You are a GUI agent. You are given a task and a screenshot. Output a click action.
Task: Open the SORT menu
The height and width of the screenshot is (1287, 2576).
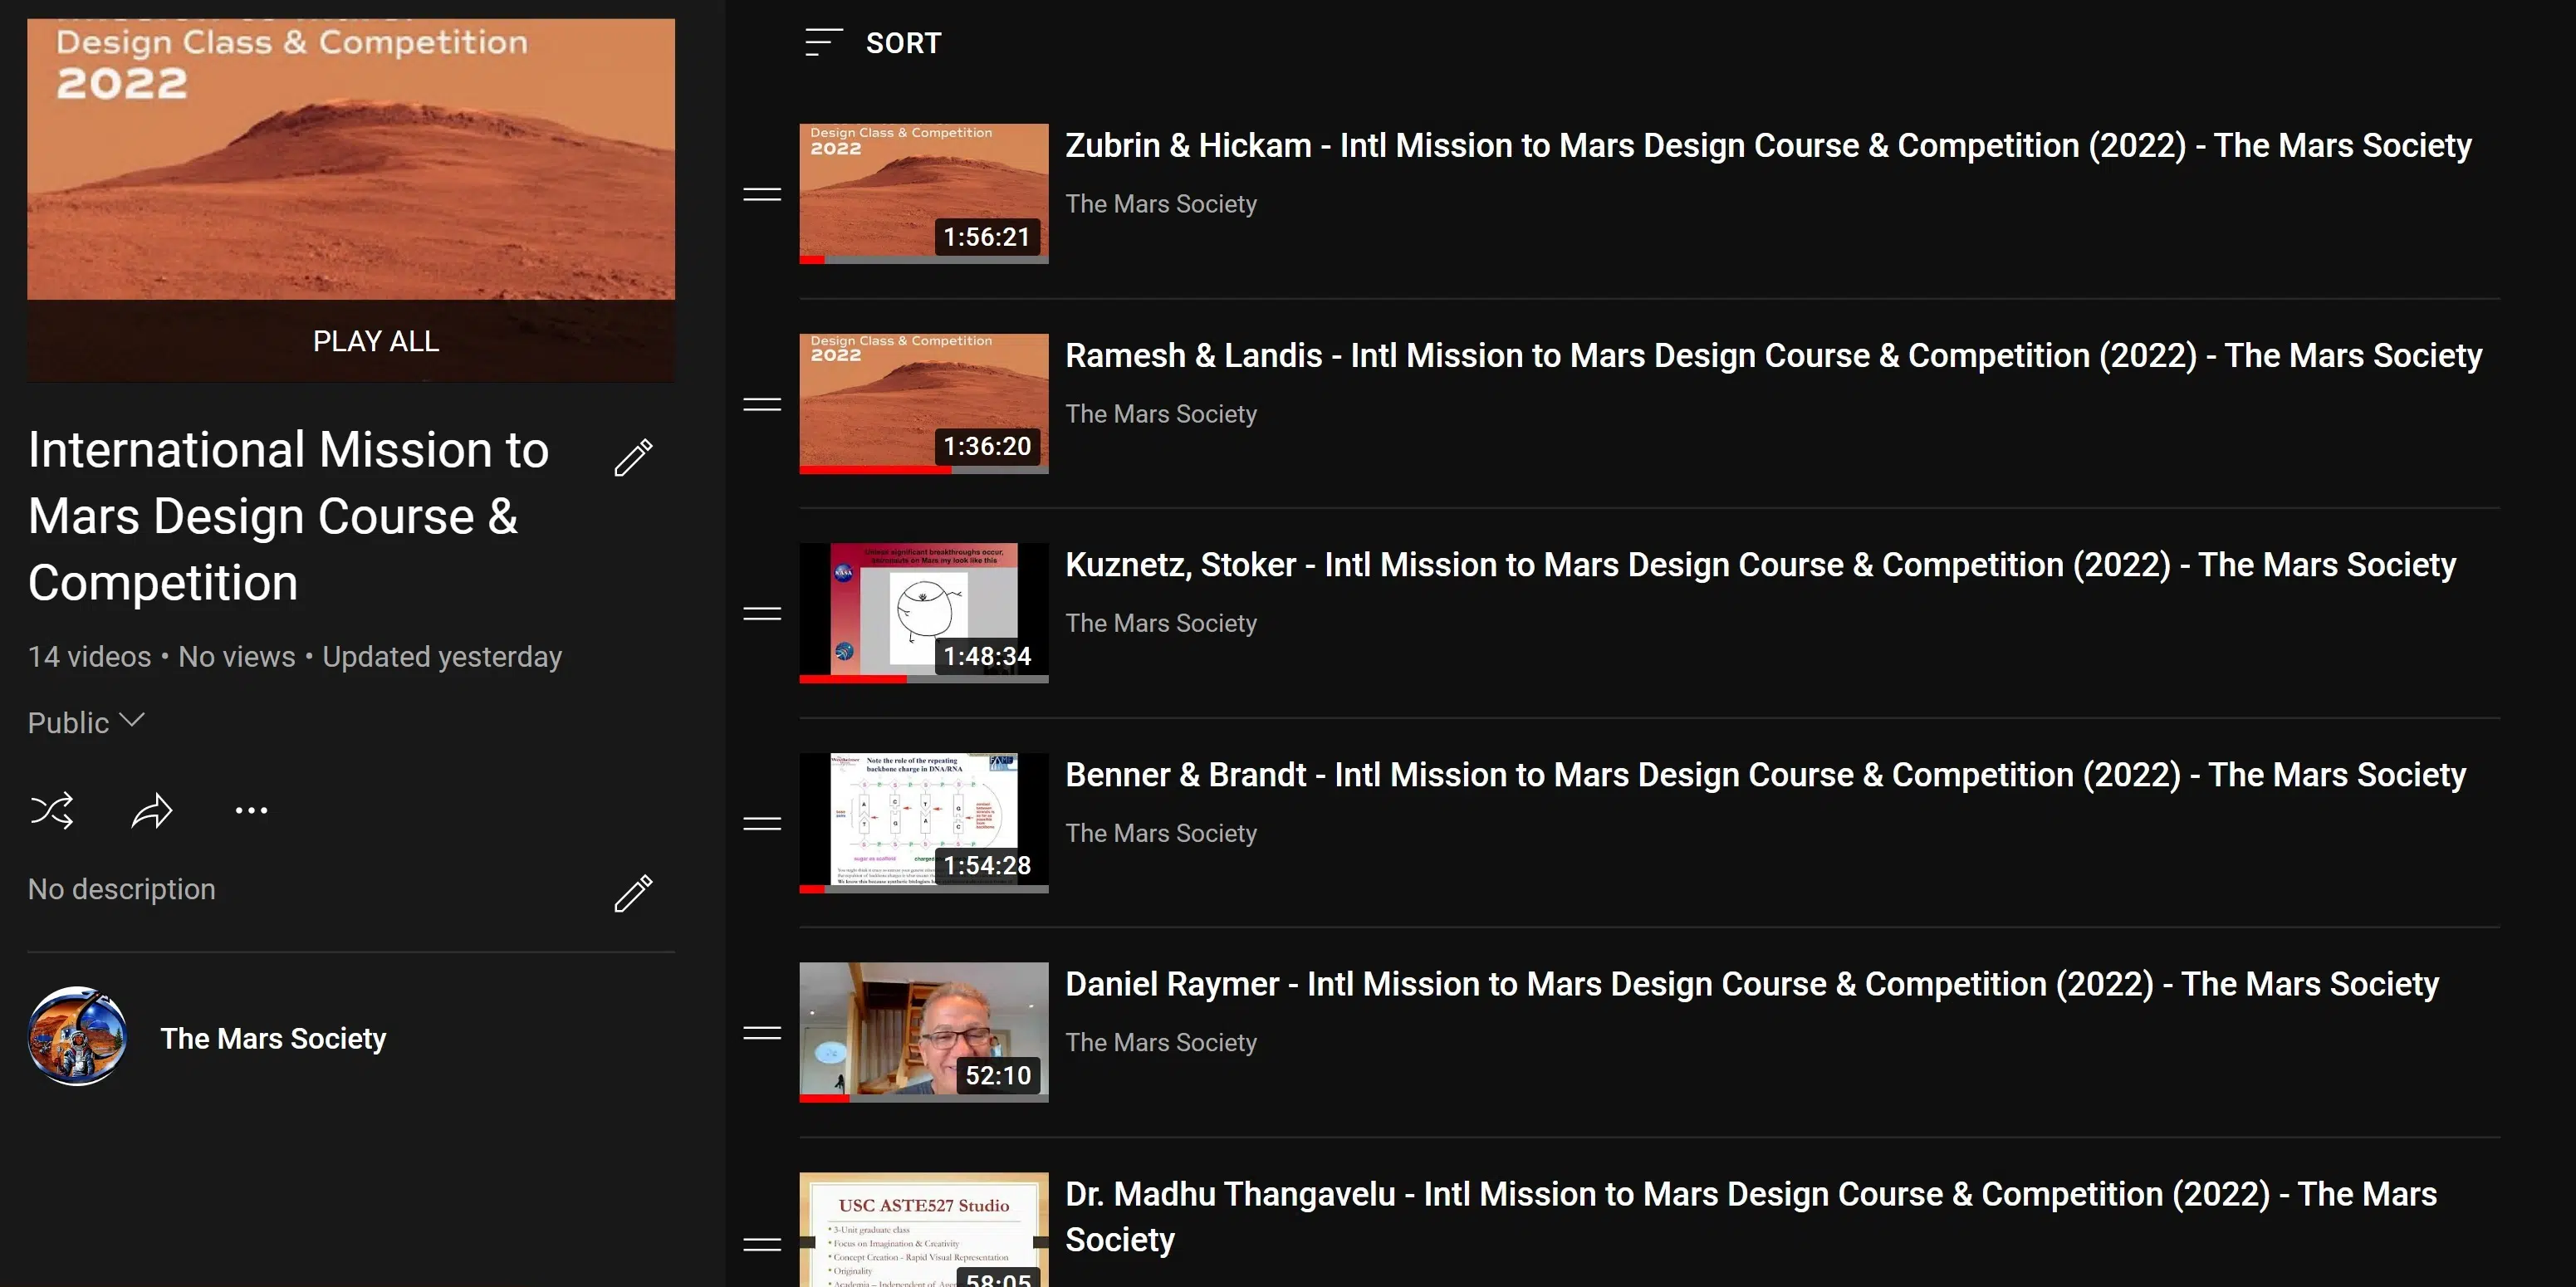[x=873, y=43]
